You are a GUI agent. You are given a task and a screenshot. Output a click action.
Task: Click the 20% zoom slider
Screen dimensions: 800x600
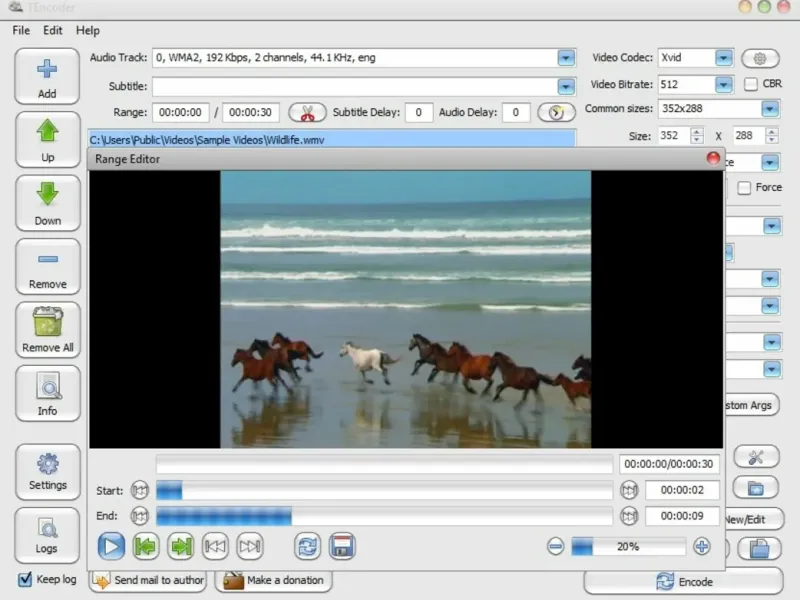click(629, 546)
